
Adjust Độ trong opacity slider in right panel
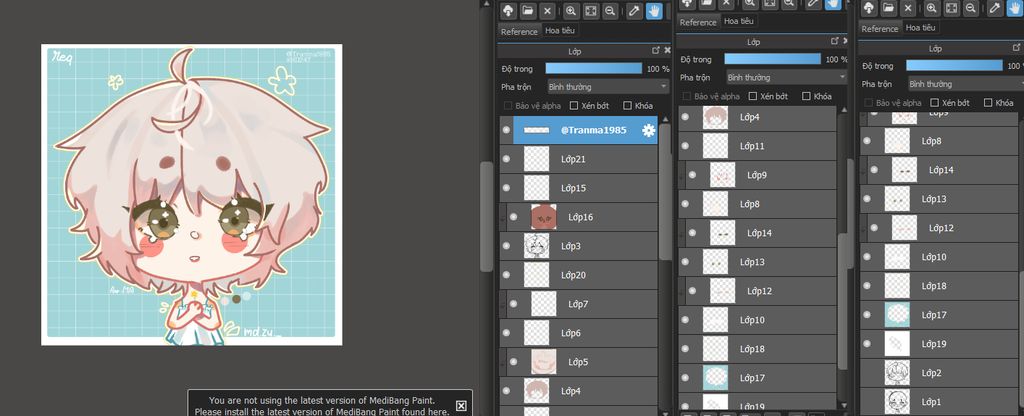point(954,65)
